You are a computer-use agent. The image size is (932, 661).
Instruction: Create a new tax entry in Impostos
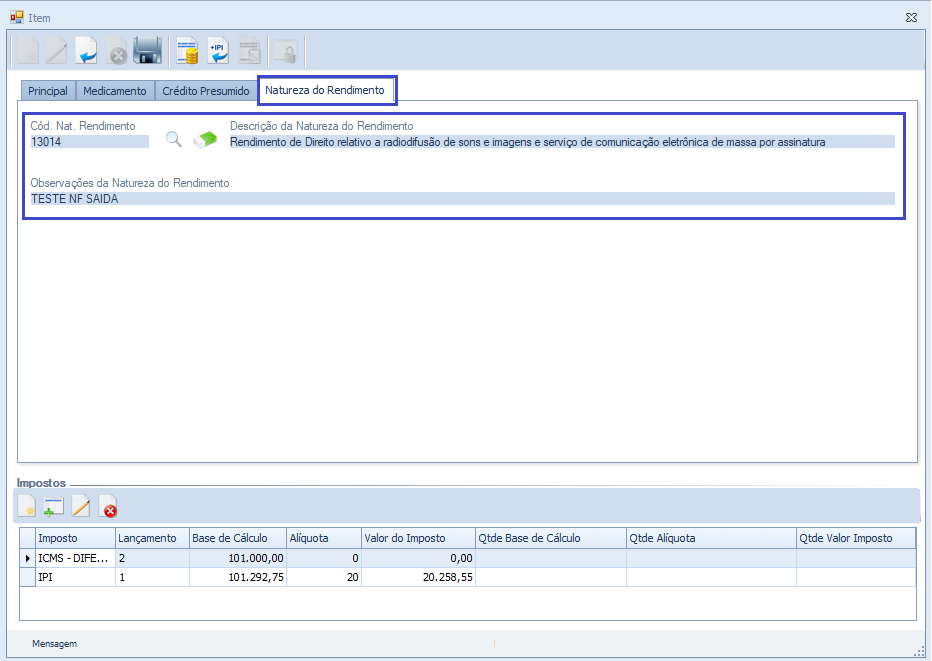tap(28, 507)
